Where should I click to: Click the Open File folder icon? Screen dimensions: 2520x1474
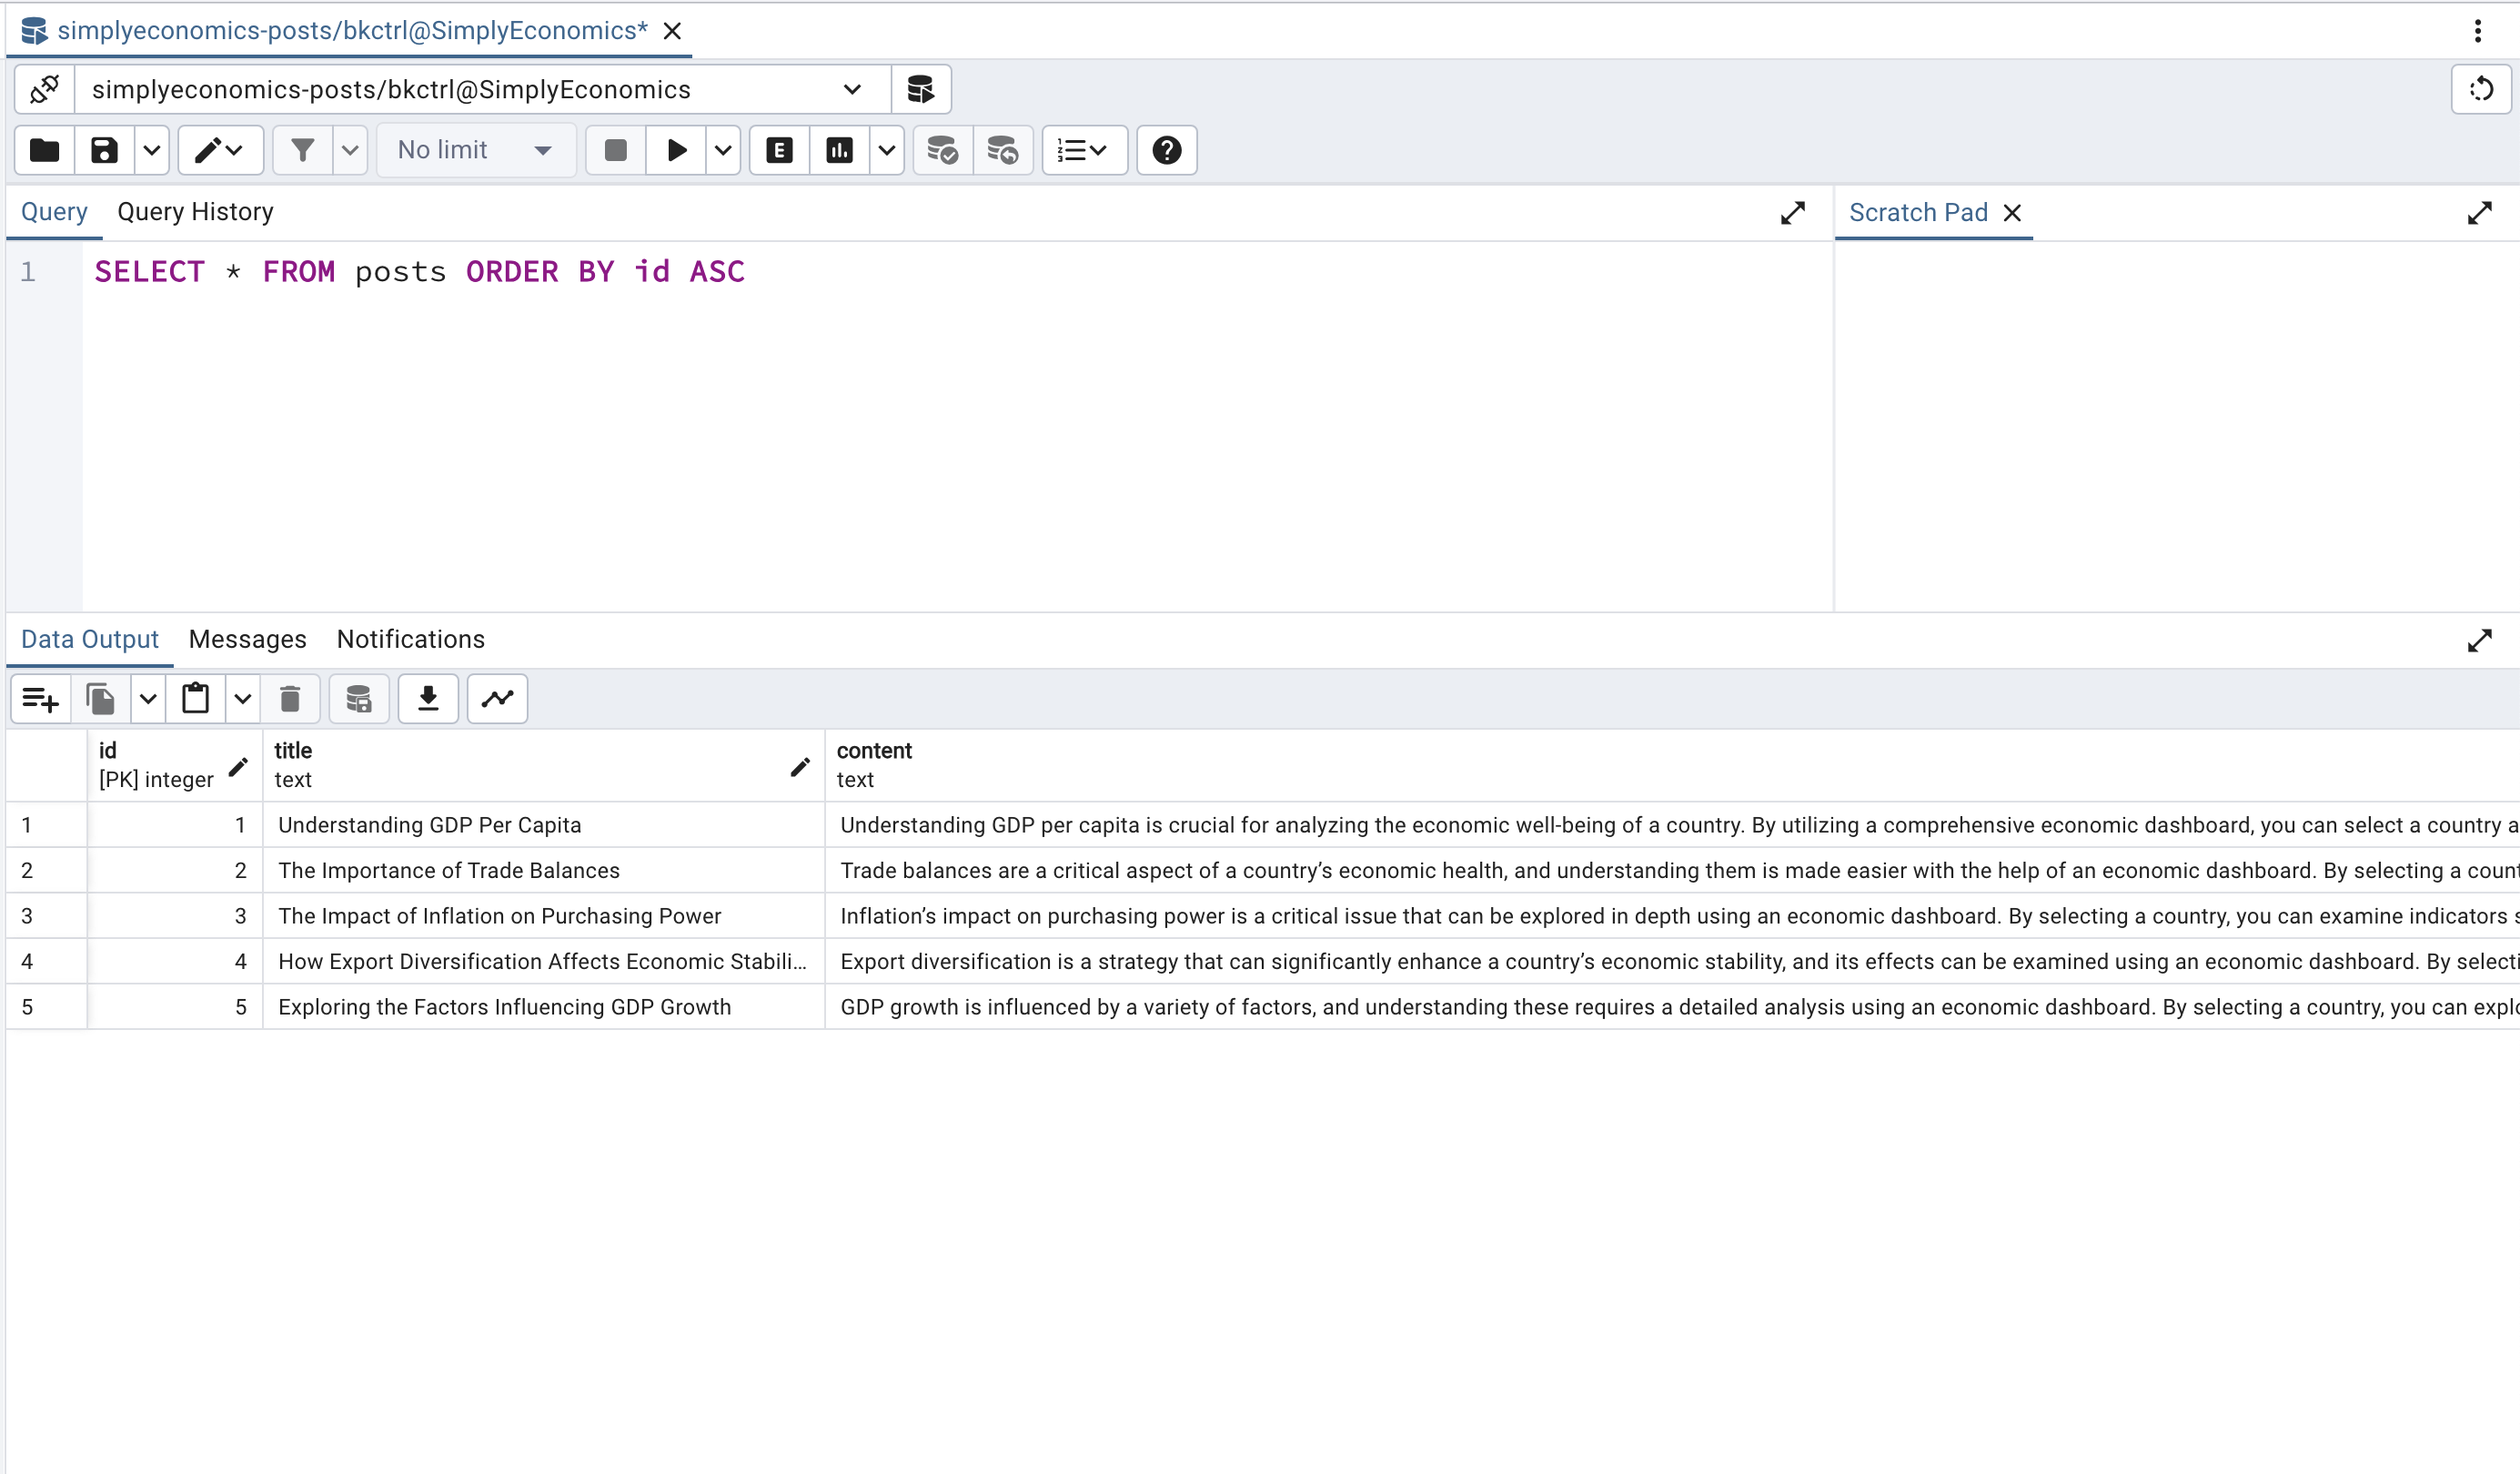[x=45, y=150]
